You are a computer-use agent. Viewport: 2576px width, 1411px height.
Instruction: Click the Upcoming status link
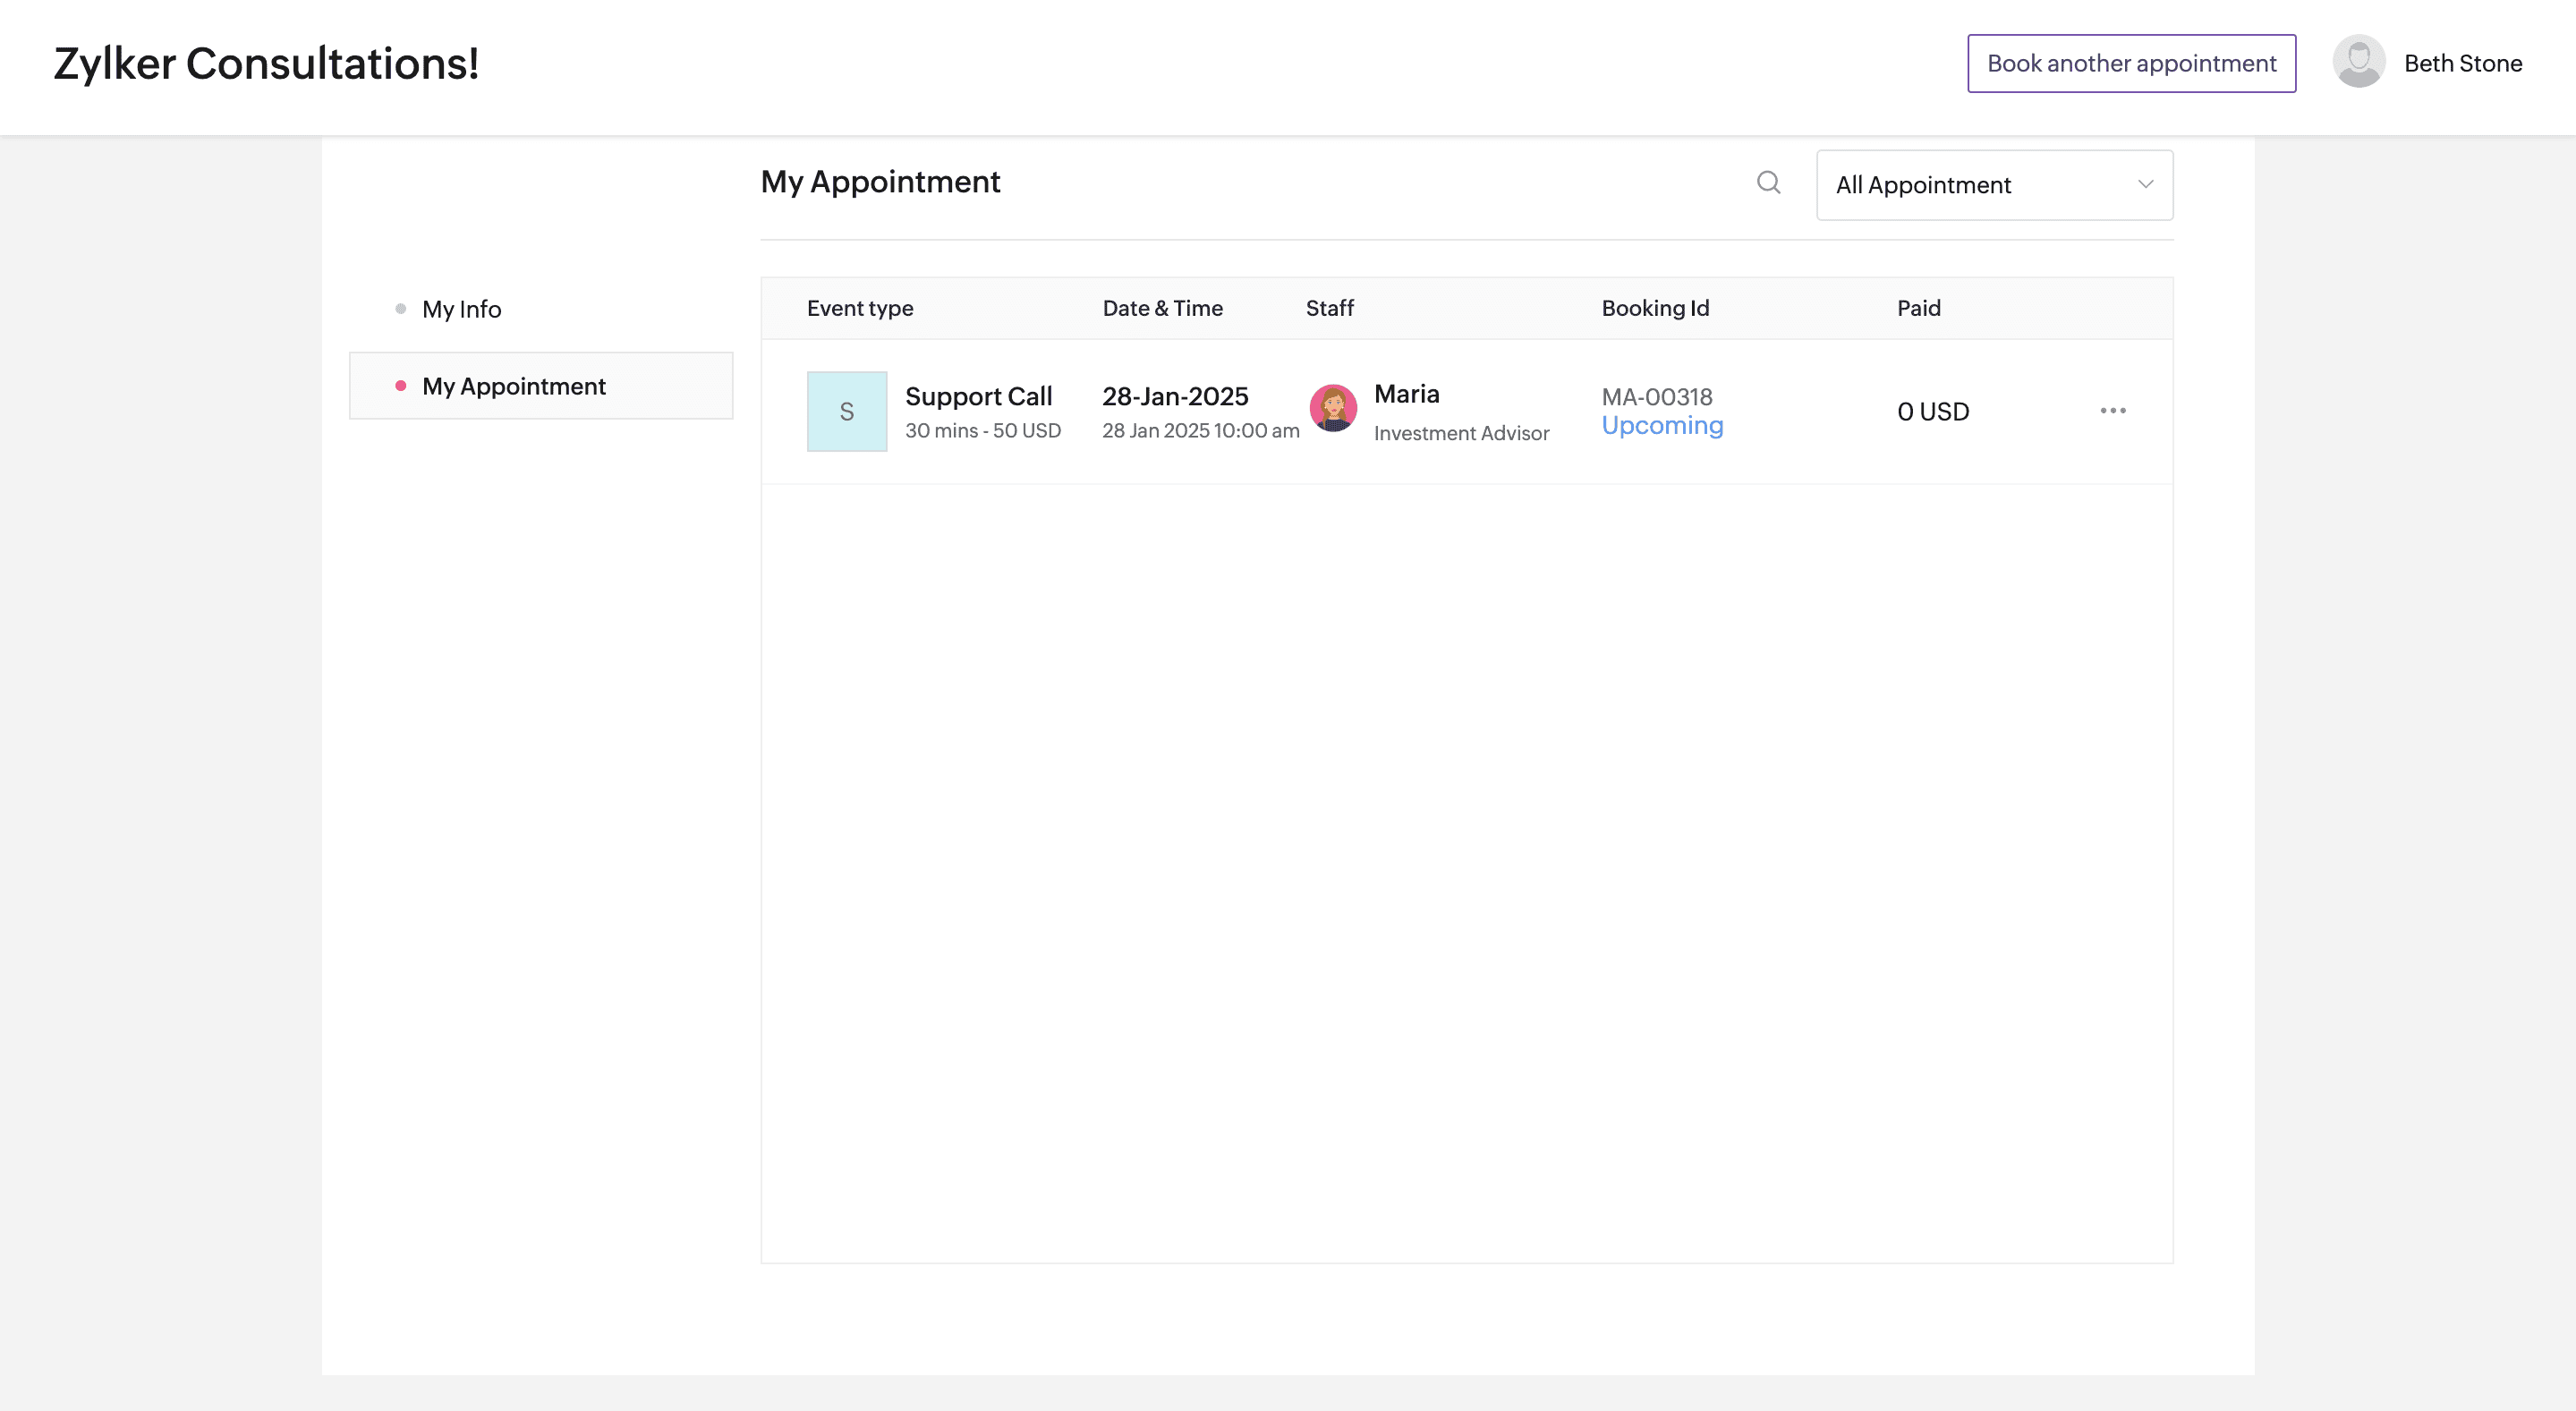tap(1661, 426)
